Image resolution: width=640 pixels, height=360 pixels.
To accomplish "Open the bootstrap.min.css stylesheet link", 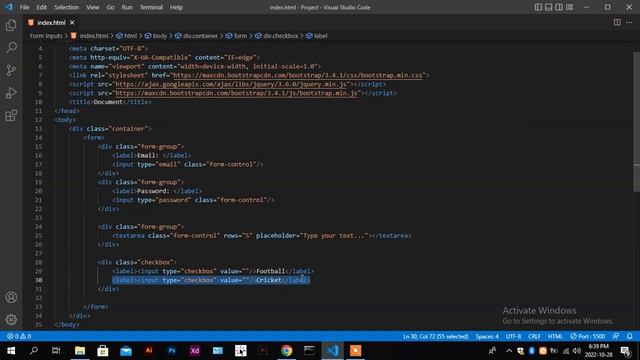I will (x=298, y=75).
